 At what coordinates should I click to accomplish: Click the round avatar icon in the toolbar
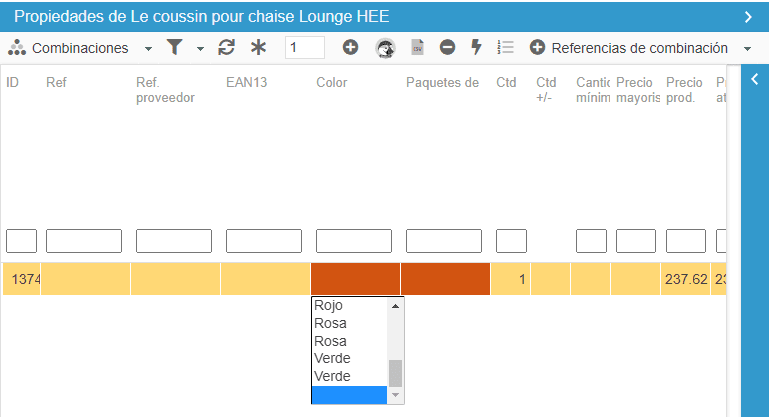pos(385,48)
